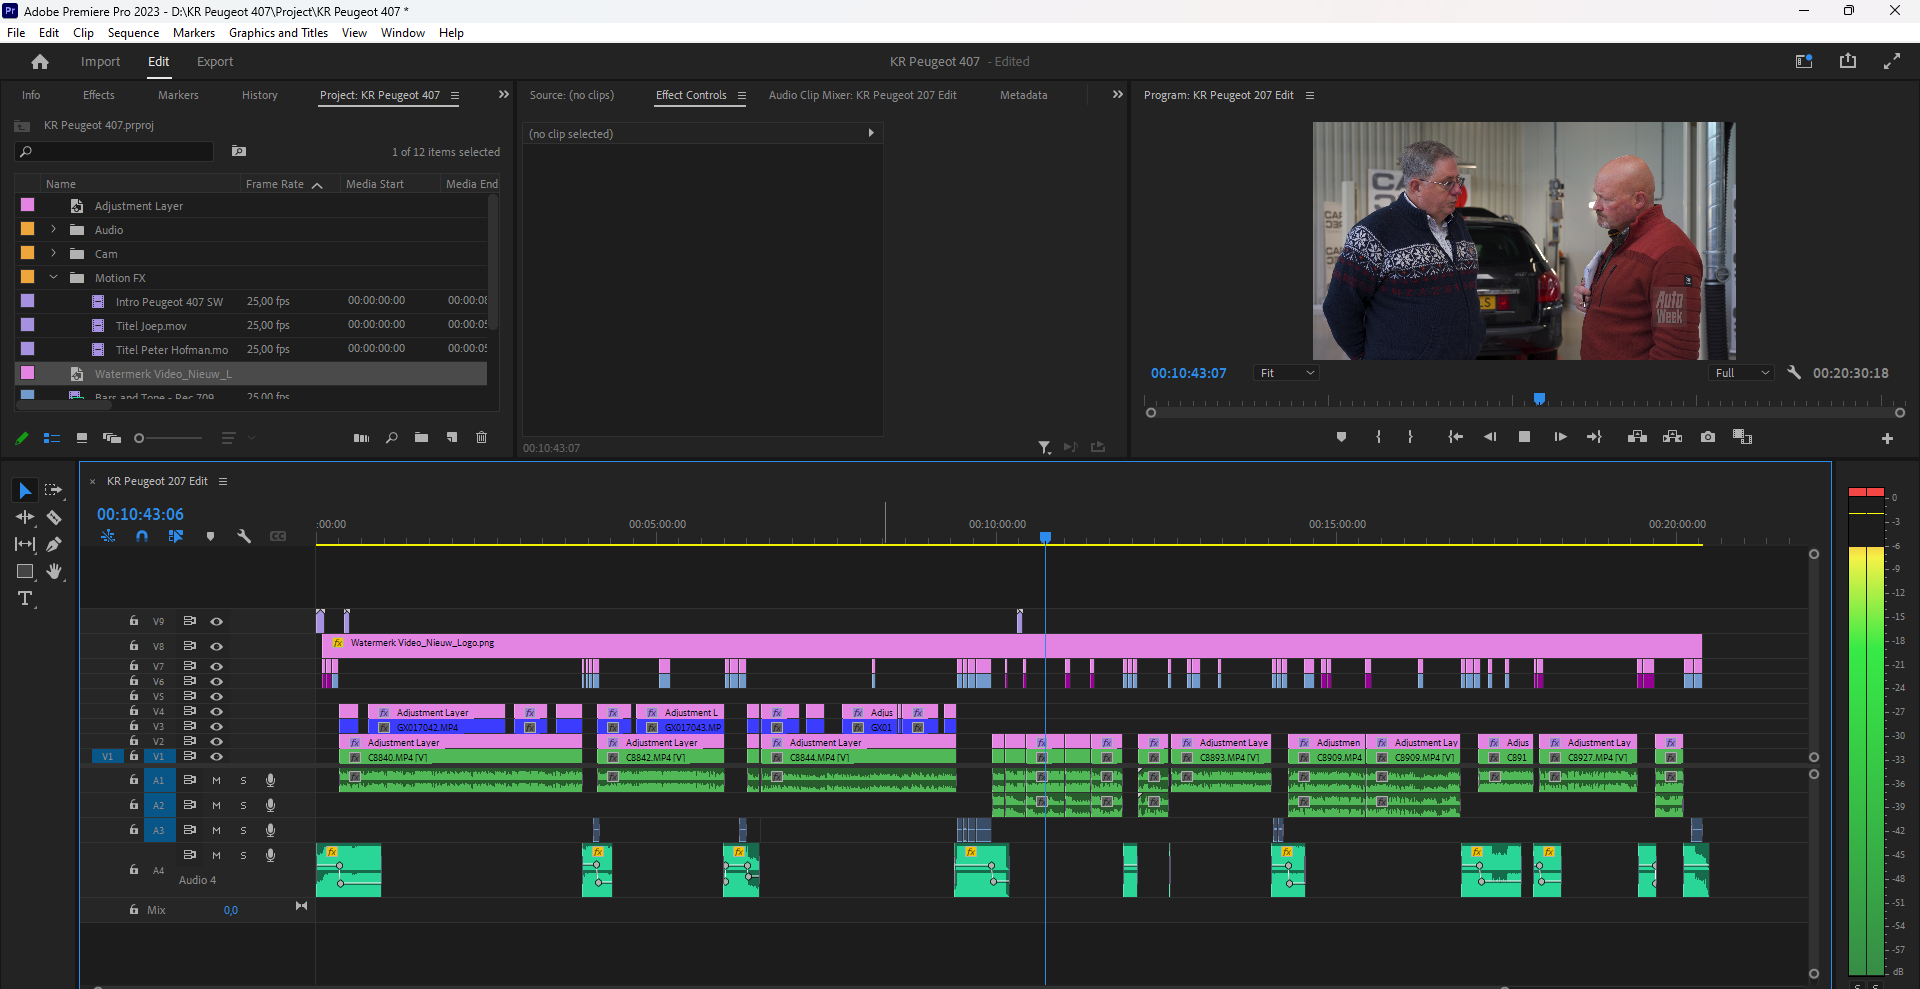Click New Item icon in Project panel
Viewport: 1920px width, 989px height.
pos(452,438)
